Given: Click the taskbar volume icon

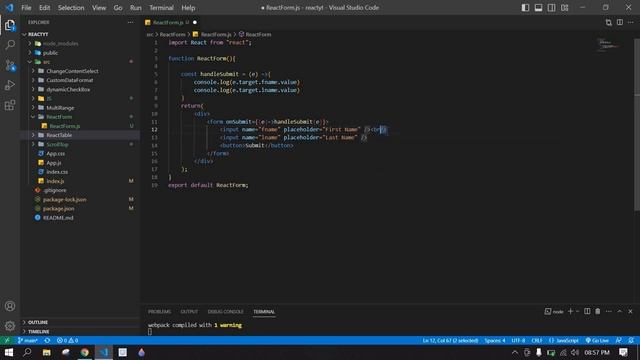Looking at the screenshot, I should pos(575,352).
